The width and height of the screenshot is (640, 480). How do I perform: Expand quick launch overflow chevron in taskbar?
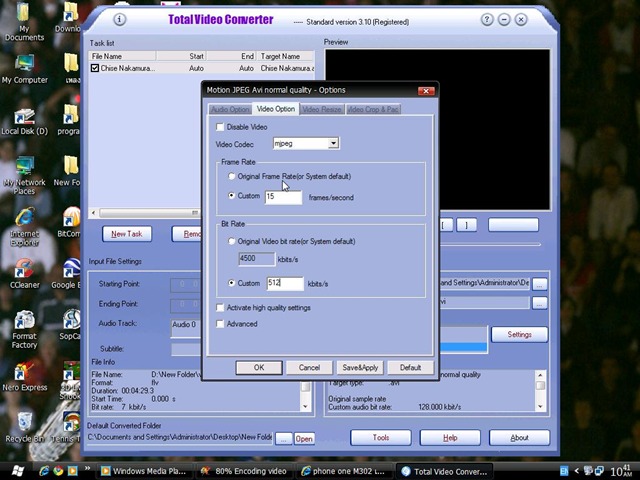pyautogui.click(x=87, y=468)
